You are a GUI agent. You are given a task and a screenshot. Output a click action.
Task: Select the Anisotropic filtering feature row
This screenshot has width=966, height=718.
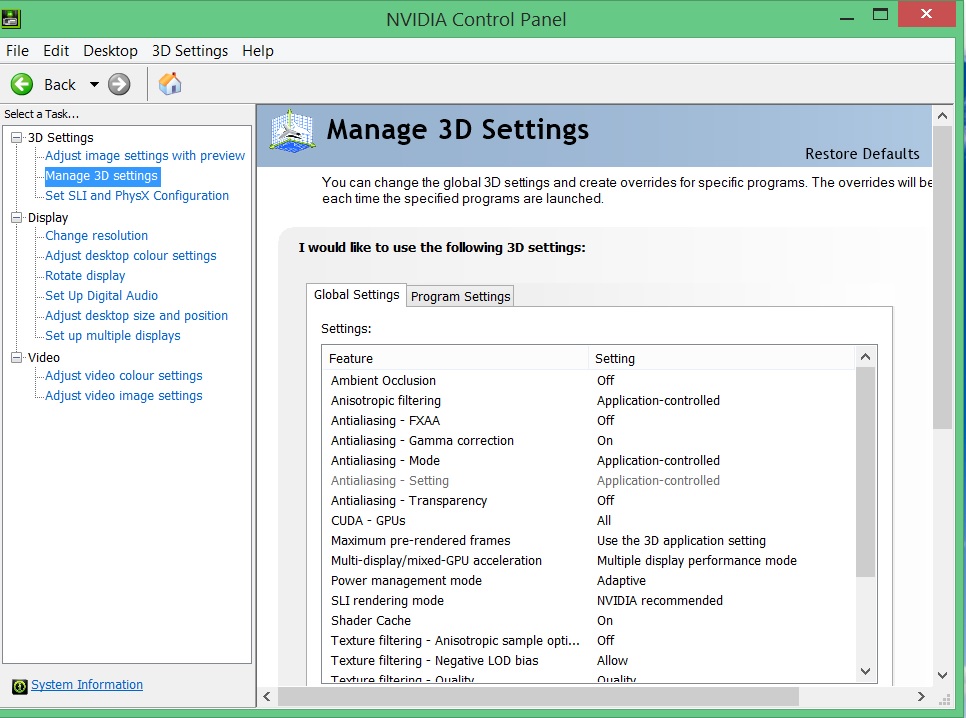click(588, 401)
